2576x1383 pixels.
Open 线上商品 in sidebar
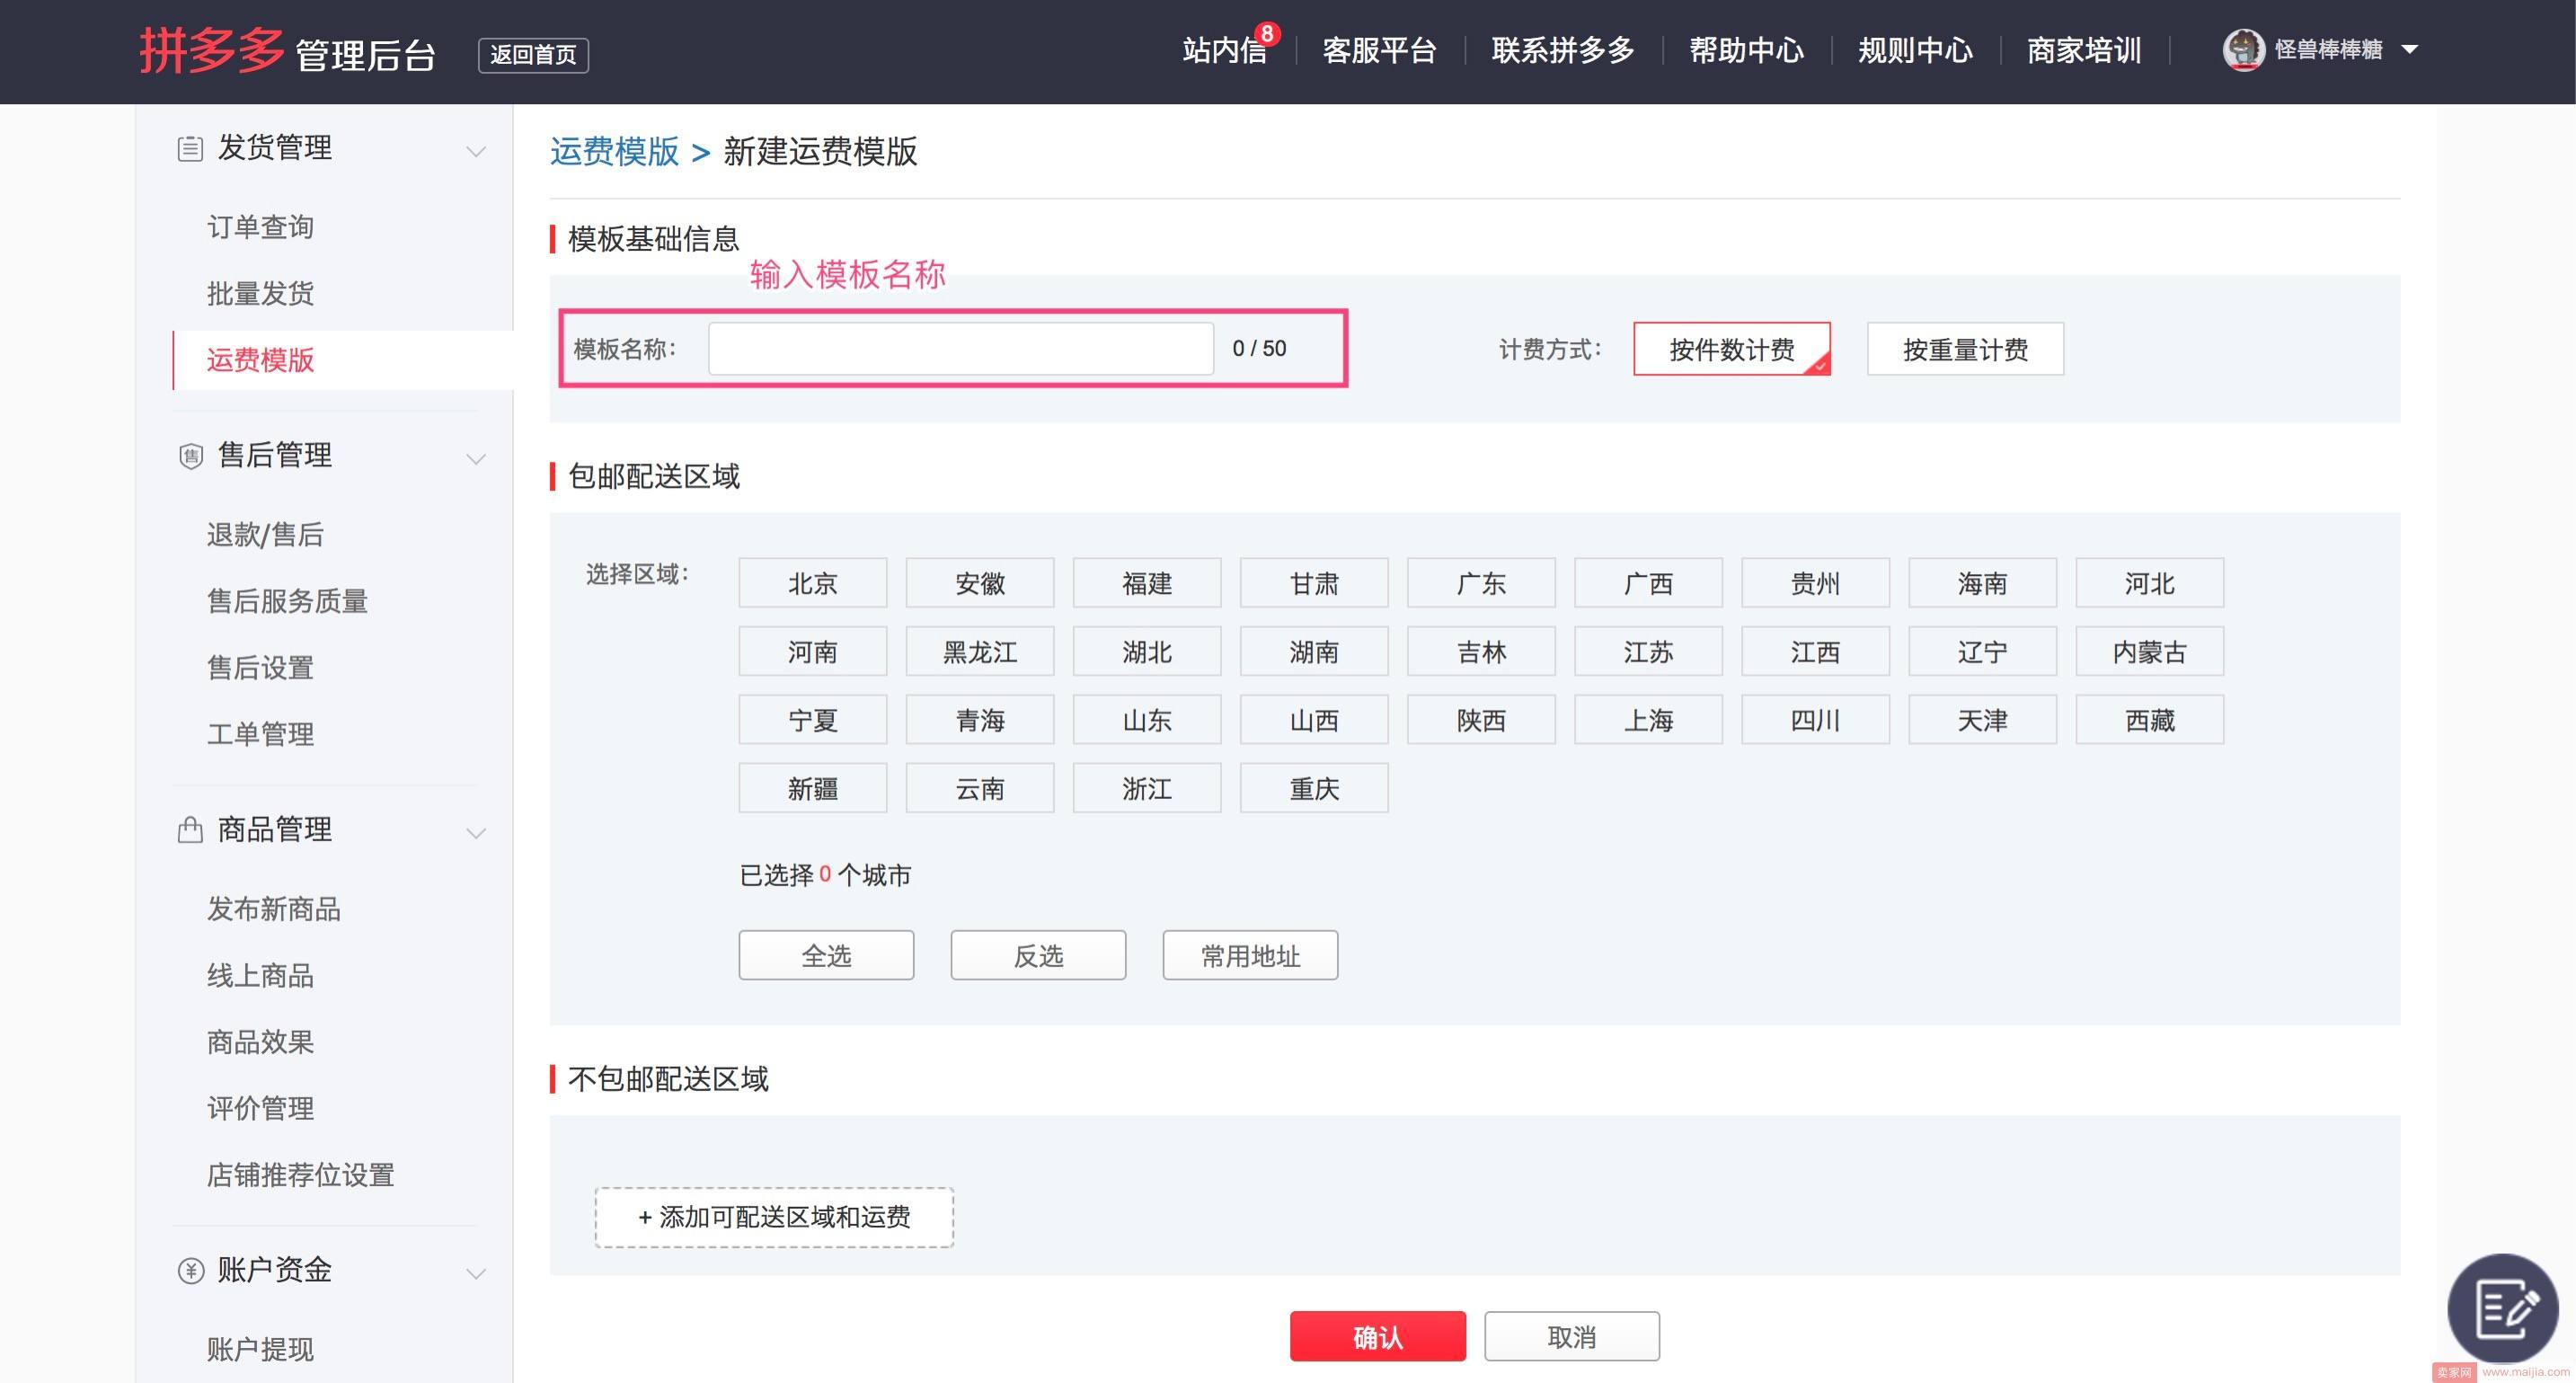coord(260,975)
